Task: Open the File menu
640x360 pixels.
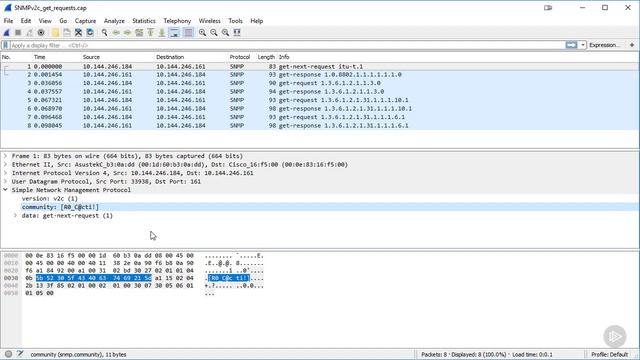Action: (x=8, y=21)
